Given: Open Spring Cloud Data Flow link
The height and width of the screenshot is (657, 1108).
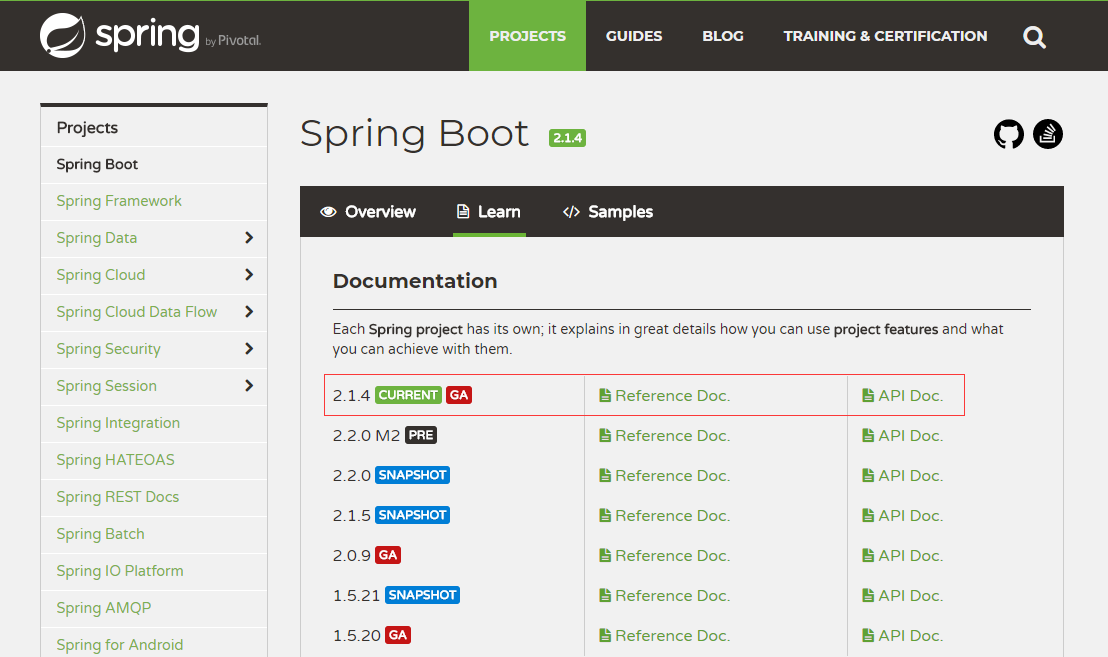Looking at the screenshot, I should coord(136,312).
